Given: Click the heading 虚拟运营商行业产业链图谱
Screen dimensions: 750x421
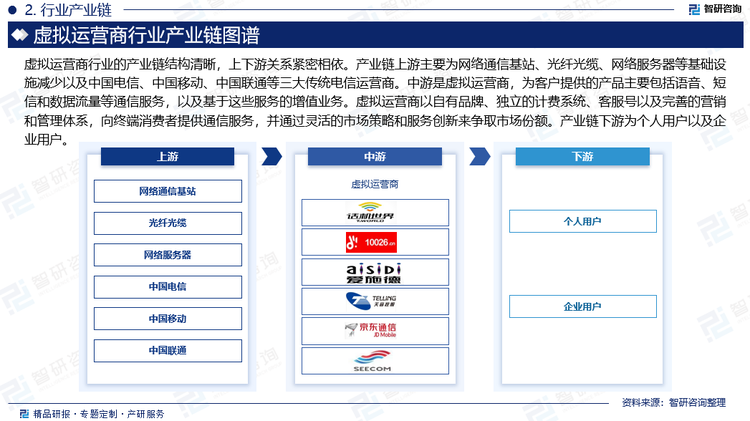Looking at the screenshot, I should point(146,35).
